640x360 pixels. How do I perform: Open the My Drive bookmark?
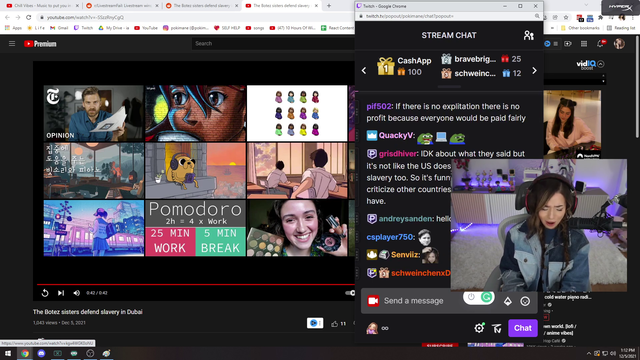click(x=113, y=28)
